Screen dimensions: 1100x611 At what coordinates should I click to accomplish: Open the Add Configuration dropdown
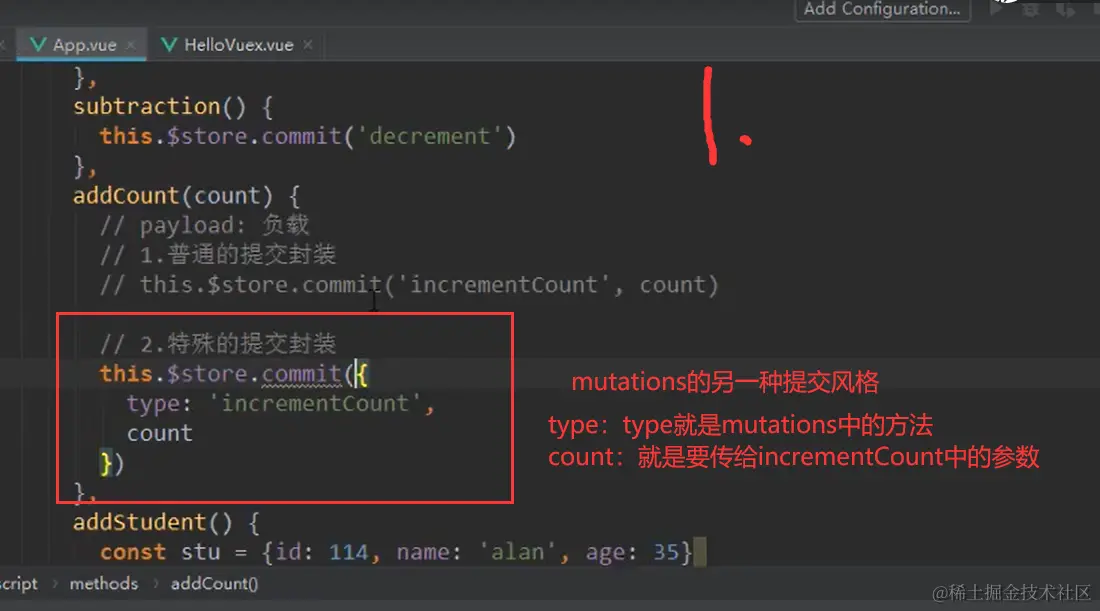click(882, 9)
